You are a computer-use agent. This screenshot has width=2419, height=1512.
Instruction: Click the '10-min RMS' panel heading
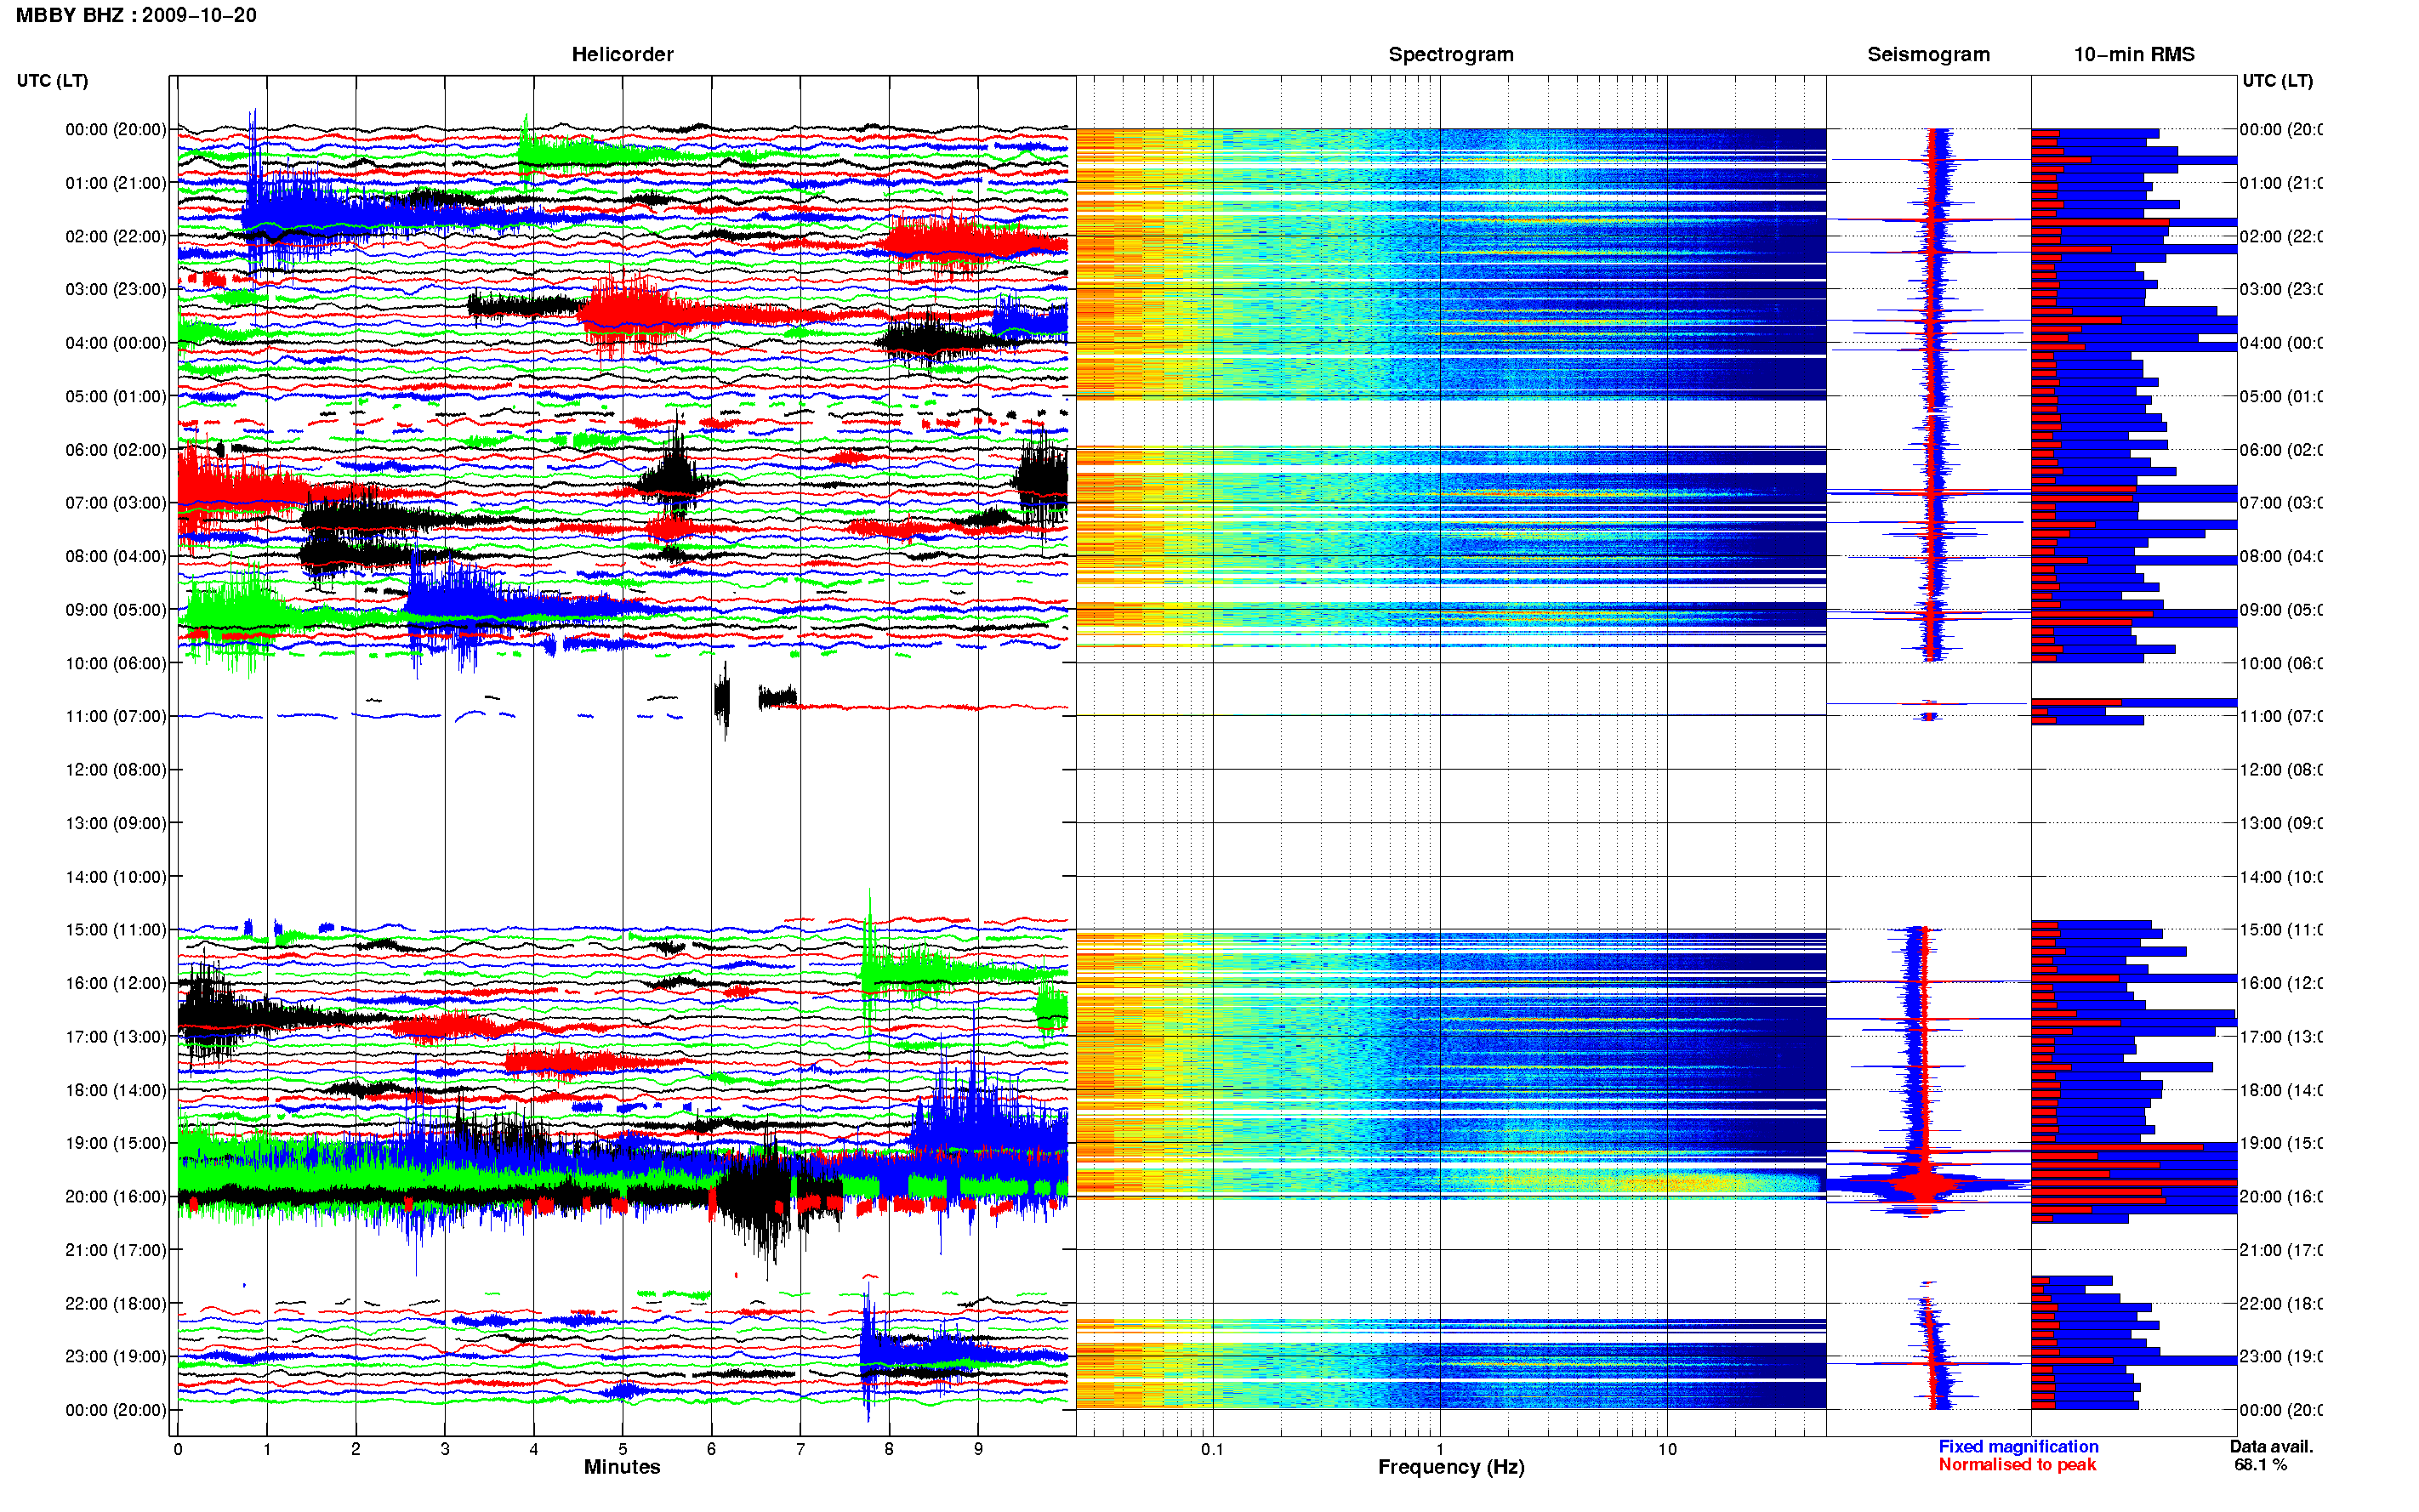[2133, 54]
